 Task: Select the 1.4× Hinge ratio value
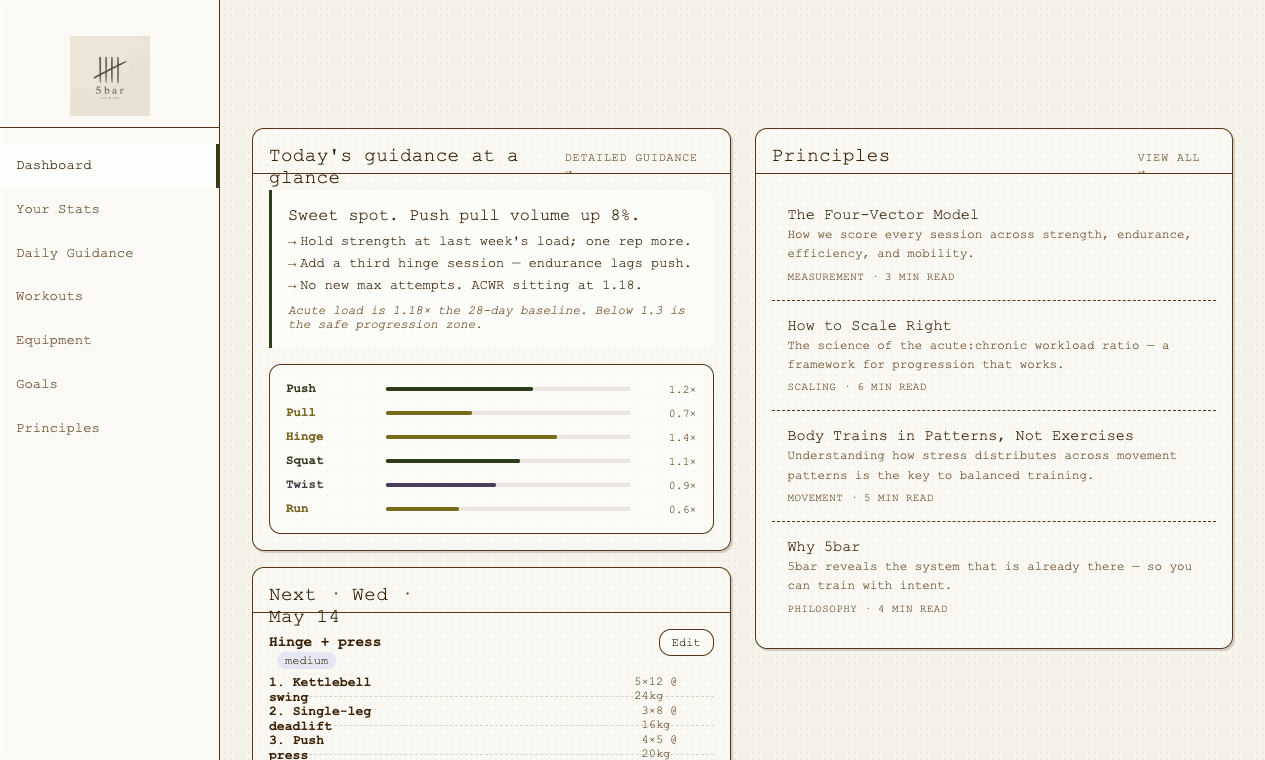point(682,438)
